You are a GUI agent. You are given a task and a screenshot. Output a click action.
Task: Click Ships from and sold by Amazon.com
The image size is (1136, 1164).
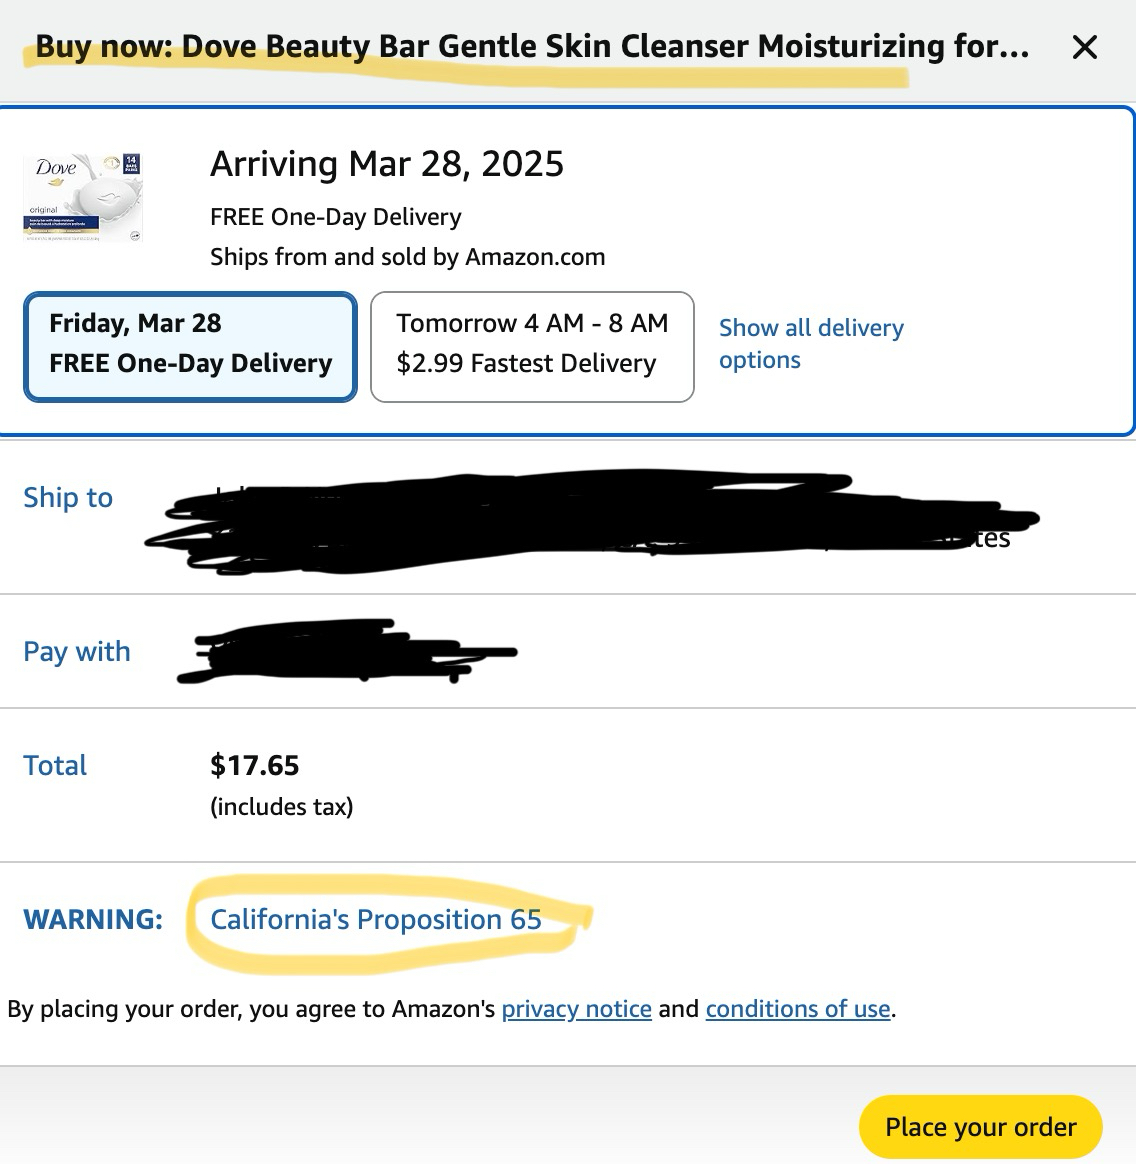pos(407,257)
